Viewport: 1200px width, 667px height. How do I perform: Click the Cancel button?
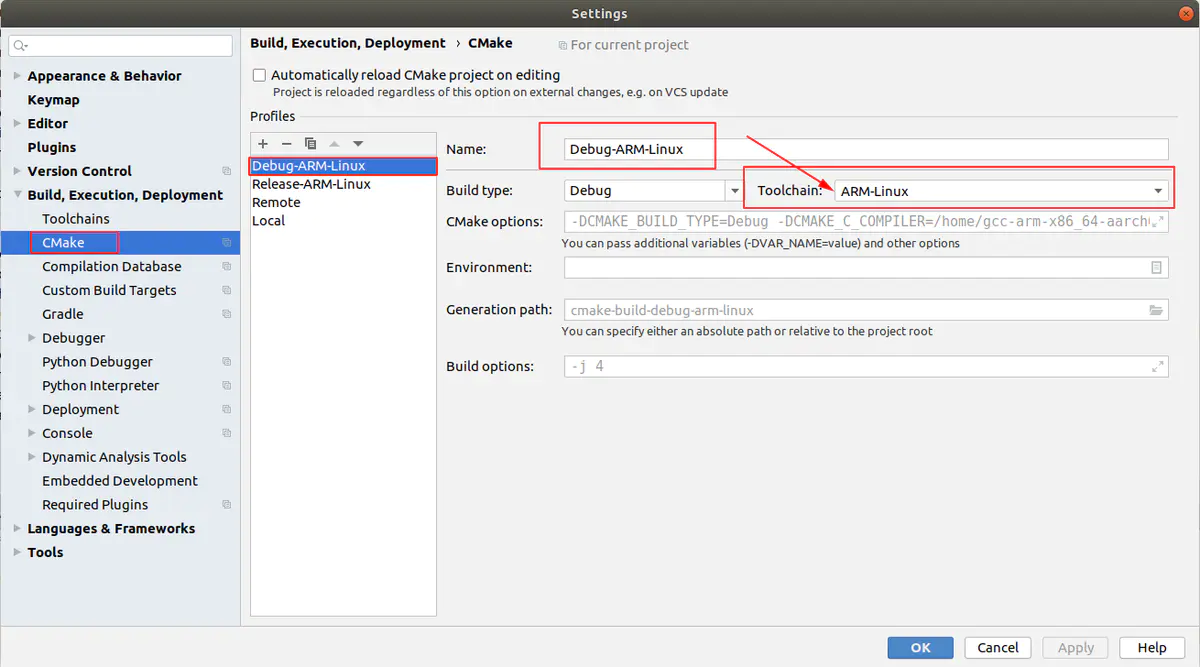[997, 647]
